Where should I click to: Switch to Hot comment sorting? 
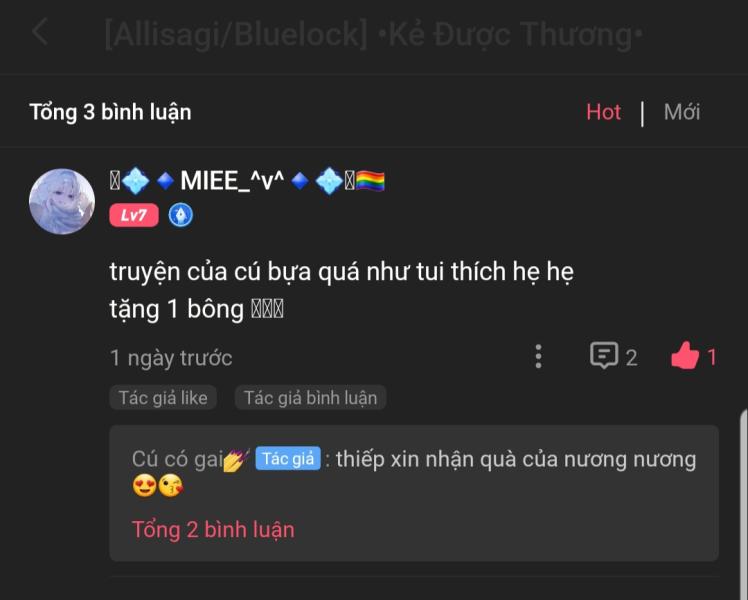coord(603,113)
